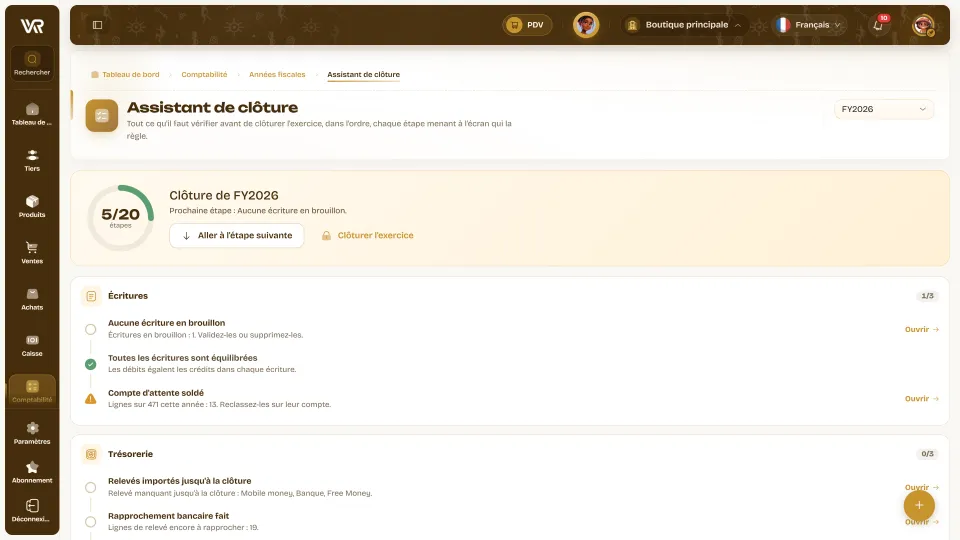
Task: Toggle the sidebar collapse icon
Action: [x=97, y=25]
